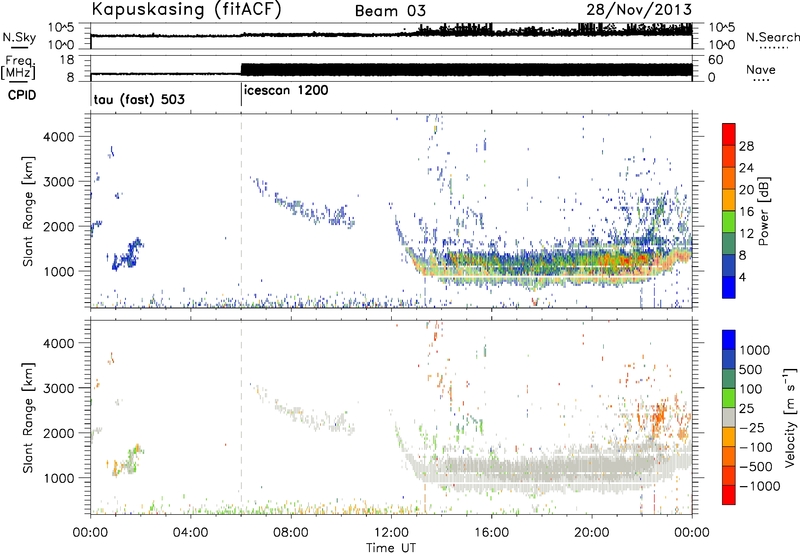Screen dimensions: 800x554
Task: Click the '12:00' time axis tick label
Action: 391,533
